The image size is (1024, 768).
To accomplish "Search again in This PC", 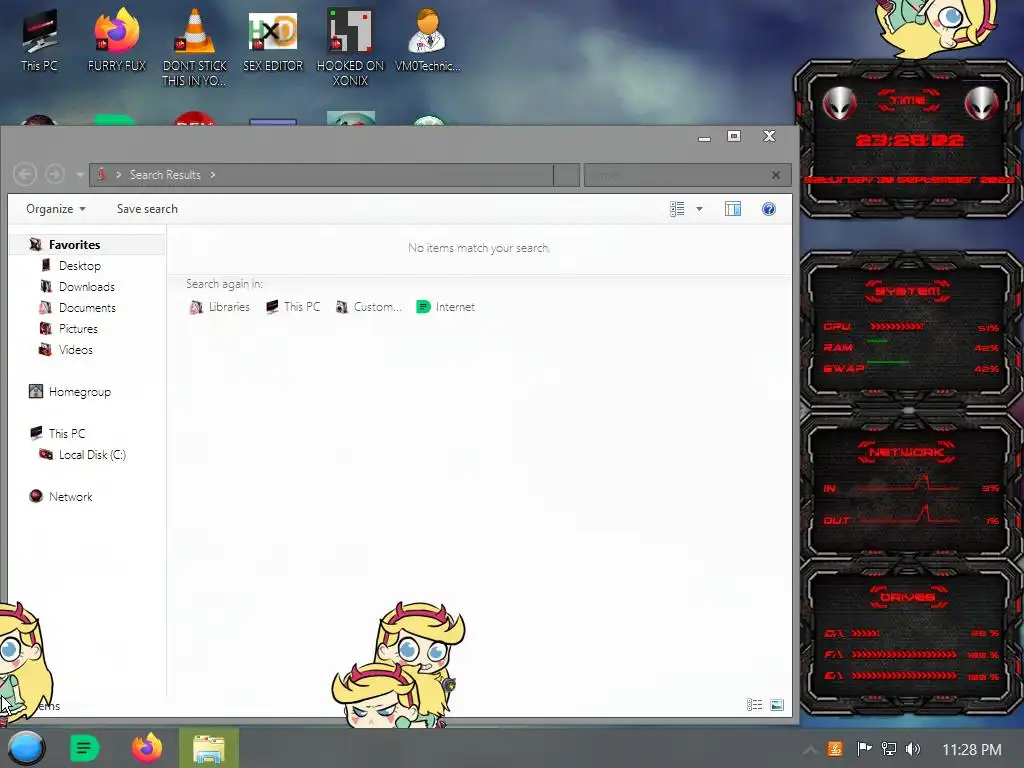I will click(293, 307).
